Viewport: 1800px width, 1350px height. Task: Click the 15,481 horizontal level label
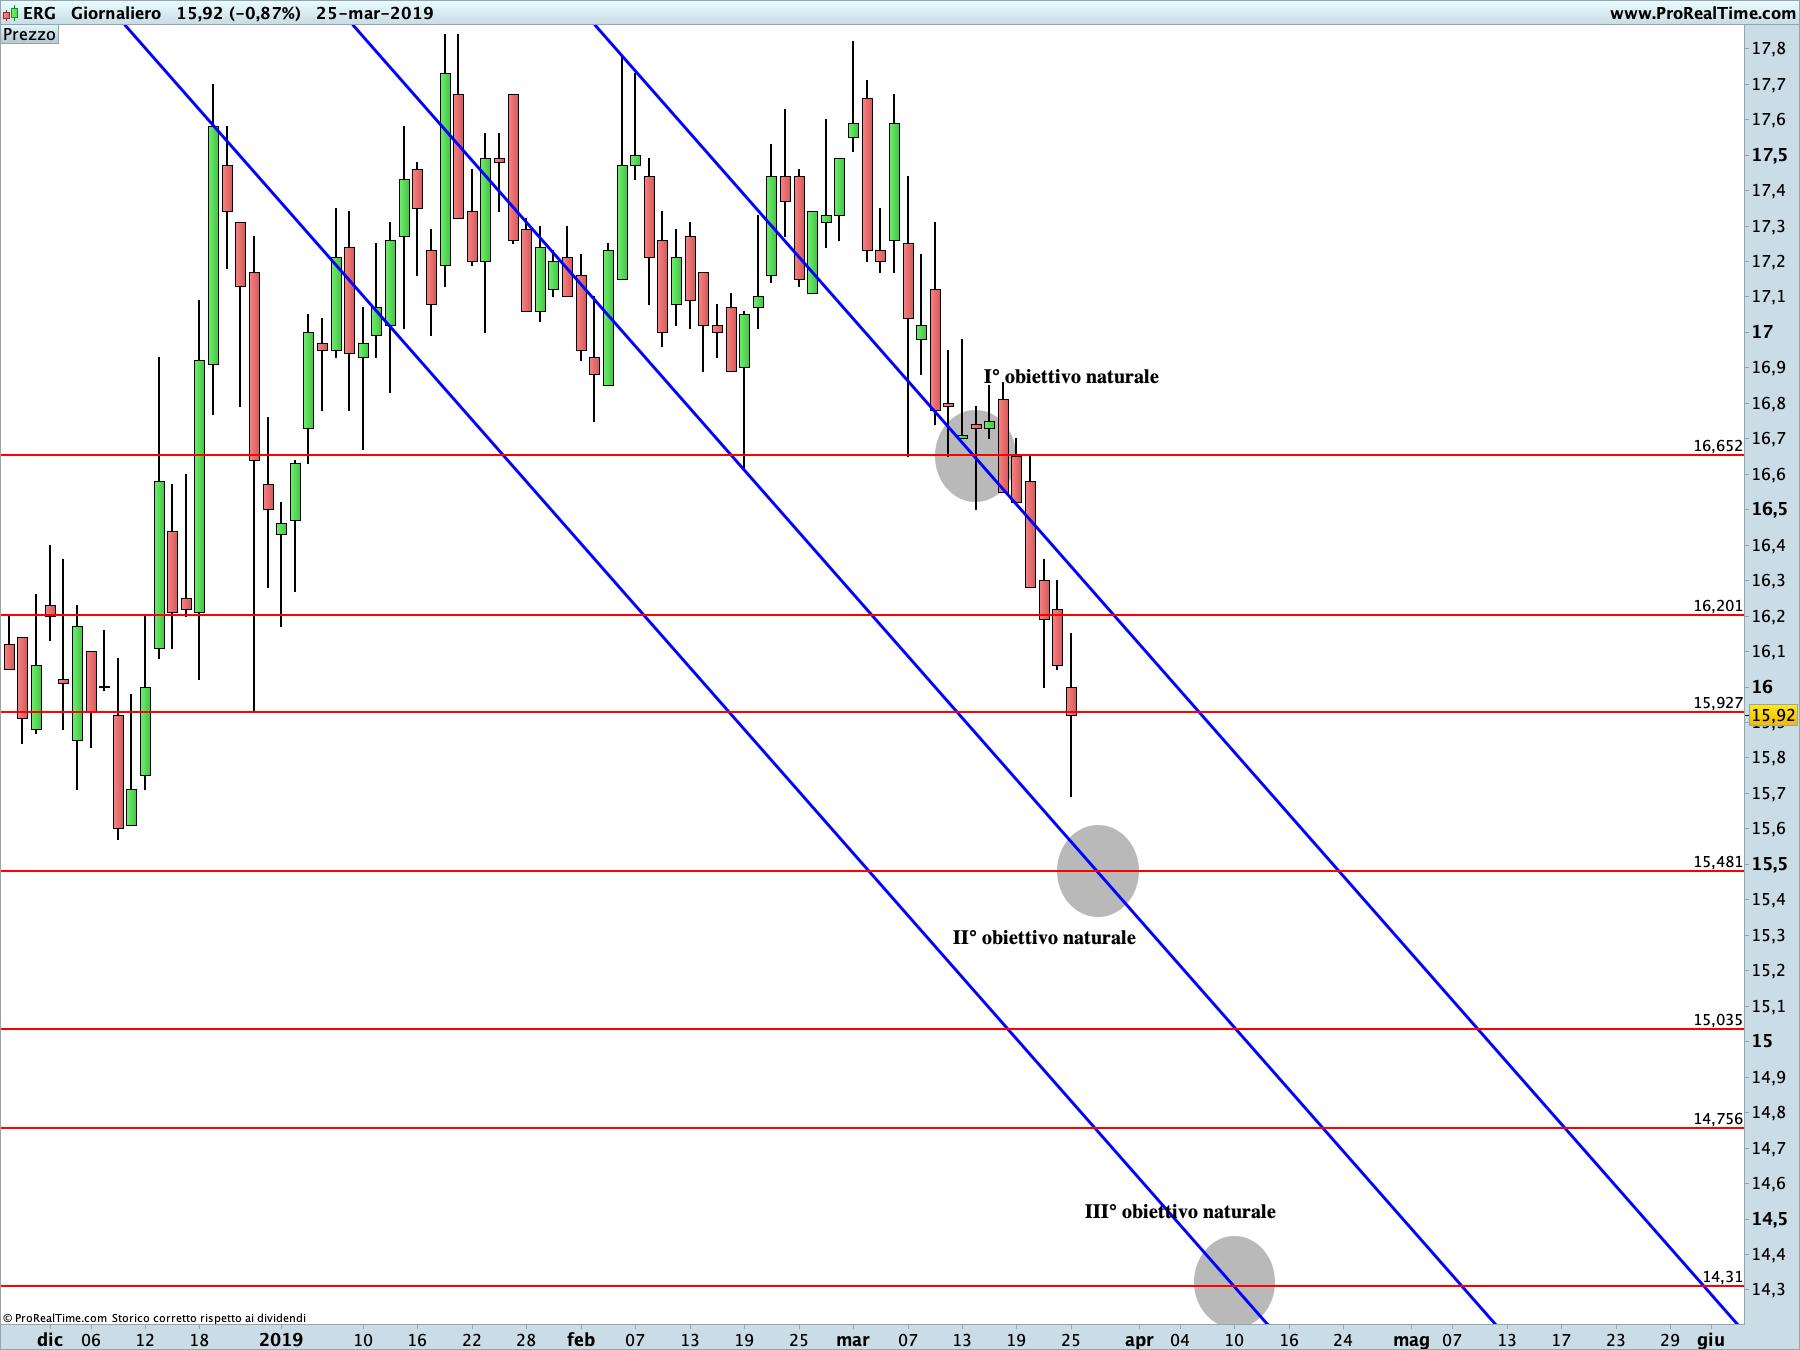pos(1718,862)
